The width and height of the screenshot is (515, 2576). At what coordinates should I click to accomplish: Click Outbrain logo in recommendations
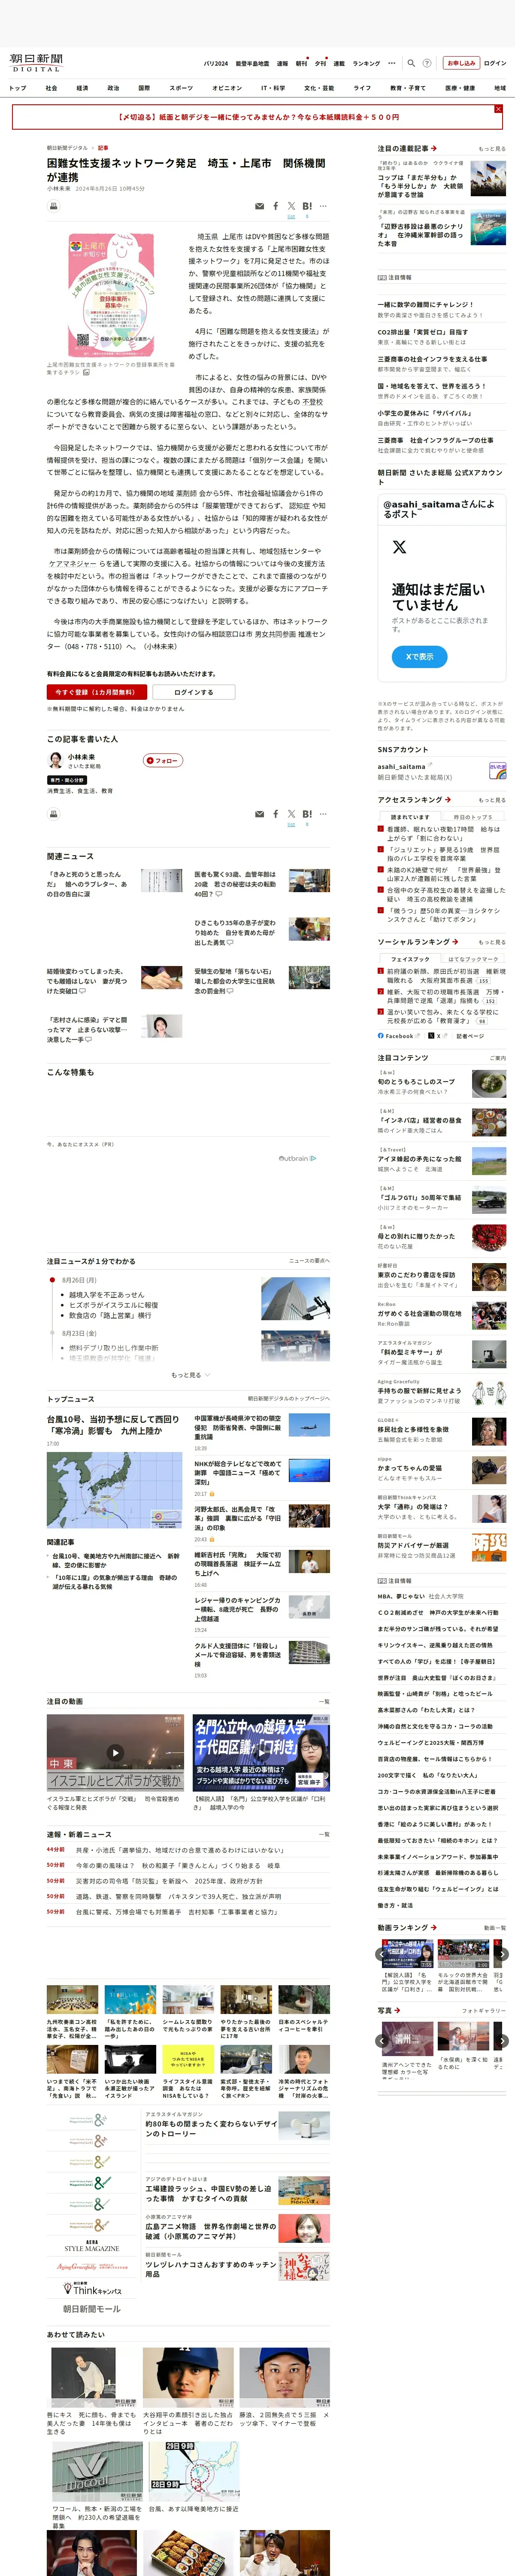pos(297,1158)
